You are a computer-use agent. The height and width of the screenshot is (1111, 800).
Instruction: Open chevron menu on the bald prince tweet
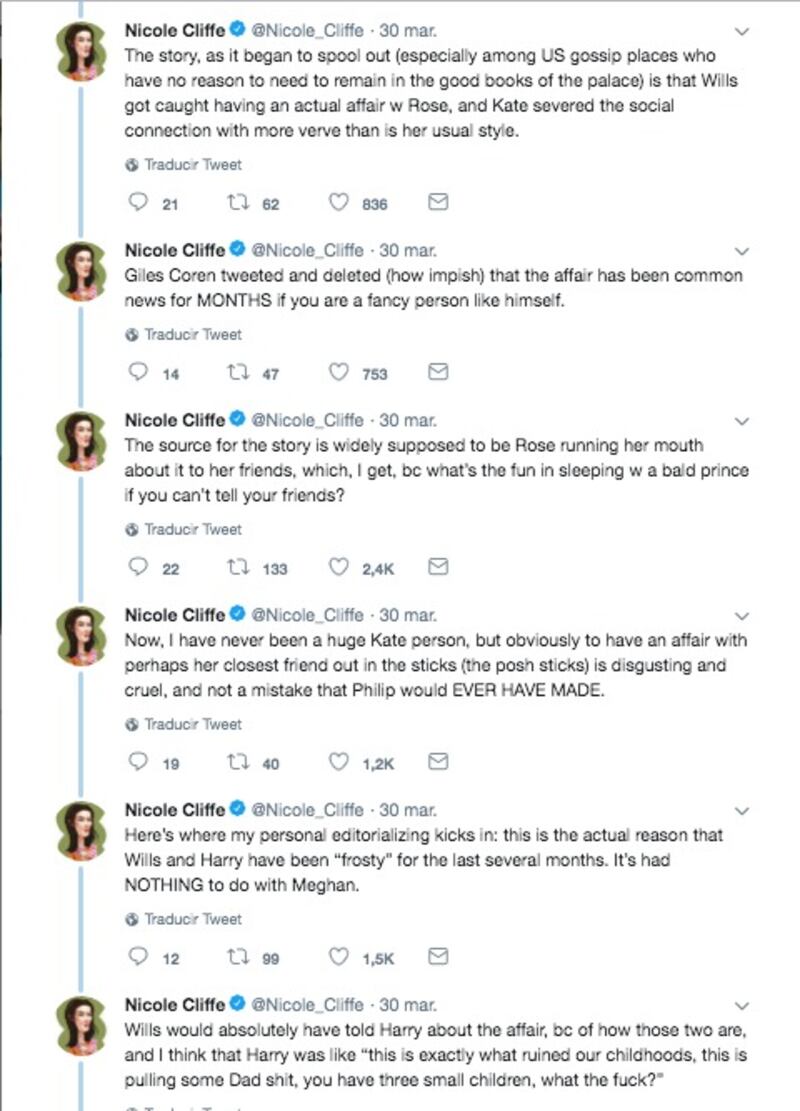(x=741, y=422)
